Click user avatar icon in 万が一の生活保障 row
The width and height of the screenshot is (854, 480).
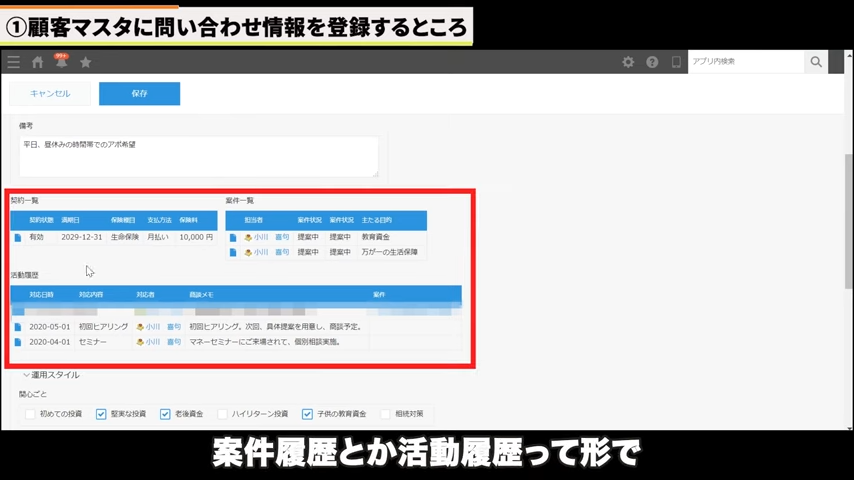tap(248, 253)
